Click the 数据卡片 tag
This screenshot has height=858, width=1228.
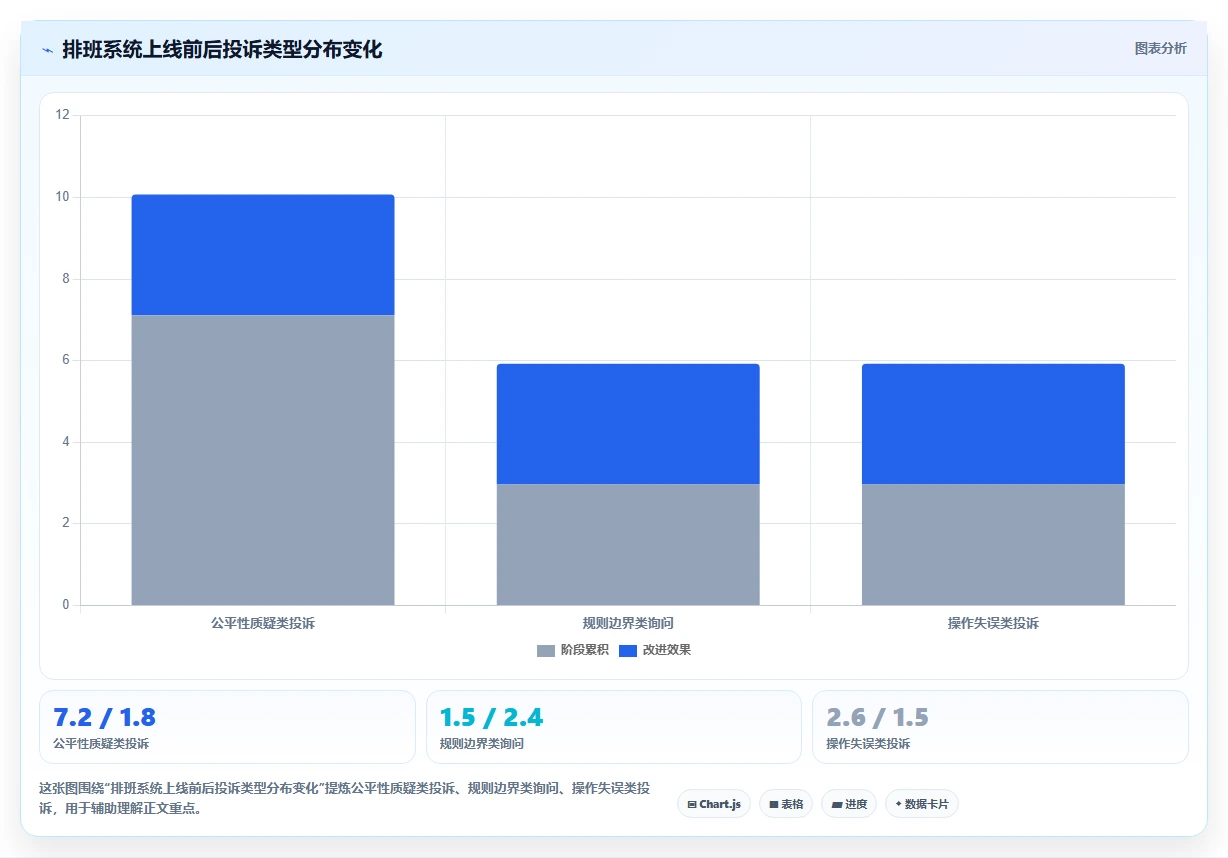922,804
